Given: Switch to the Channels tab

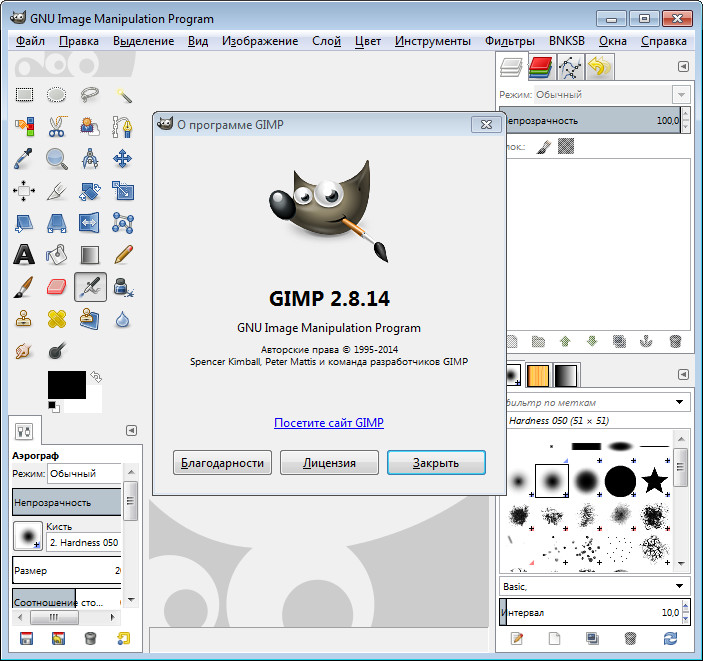Looking at the screenshot, I should 542,67.
